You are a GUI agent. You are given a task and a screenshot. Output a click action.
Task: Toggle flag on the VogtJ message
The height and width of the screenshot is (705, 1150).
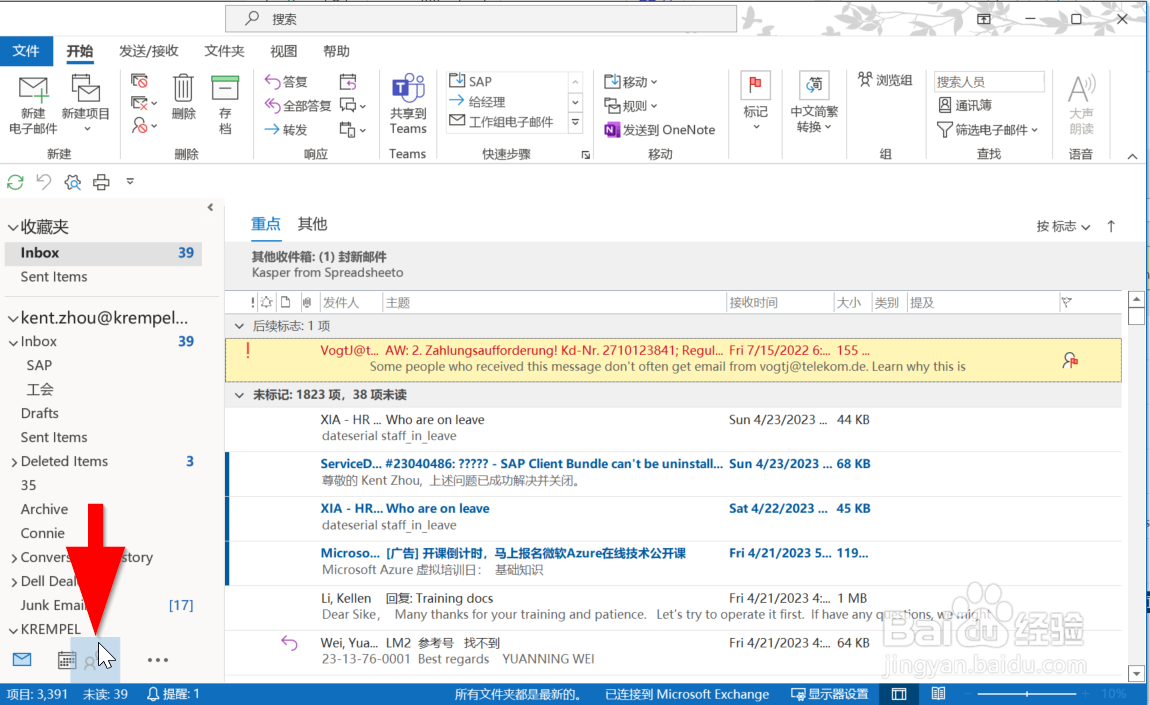point(1070,360)
